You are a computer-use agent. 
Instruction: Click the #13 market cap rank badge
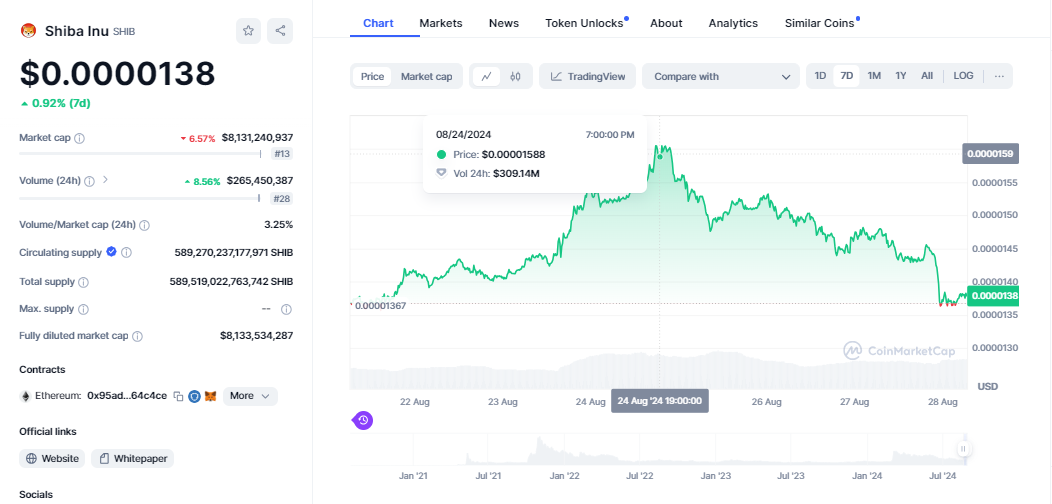pos(282,154)
